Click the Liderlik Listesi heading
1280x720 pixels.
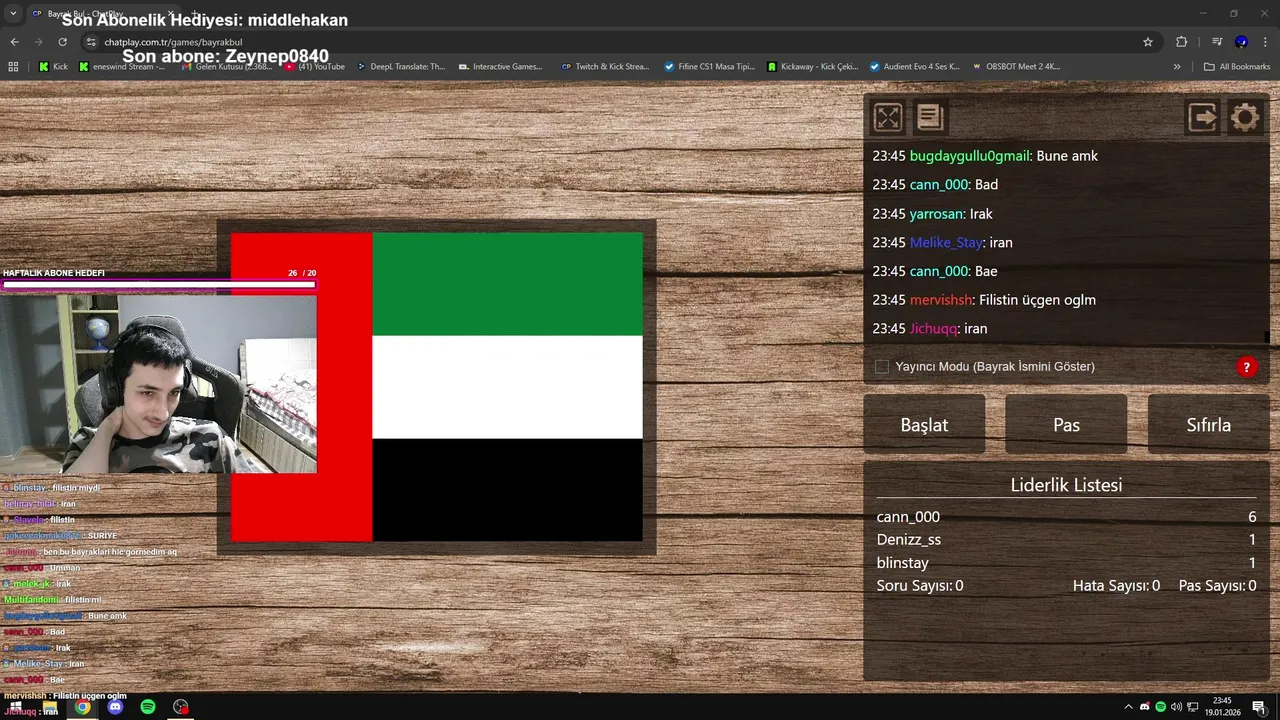(1066, 485)
